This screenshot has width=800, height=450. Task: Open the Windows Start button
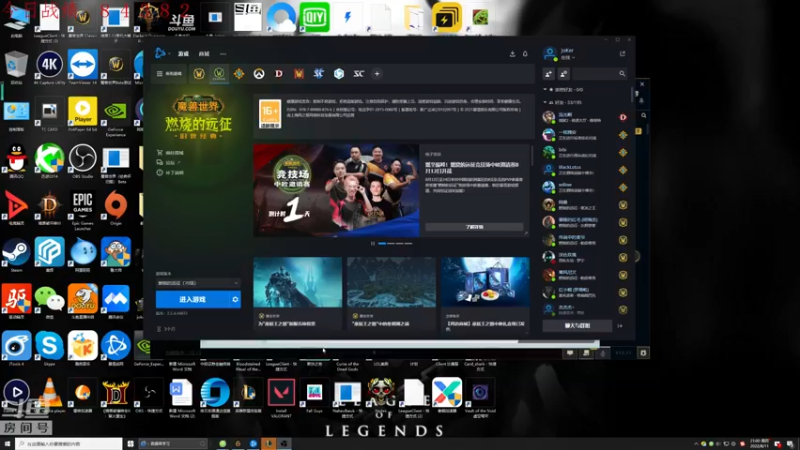coord(7,444)
